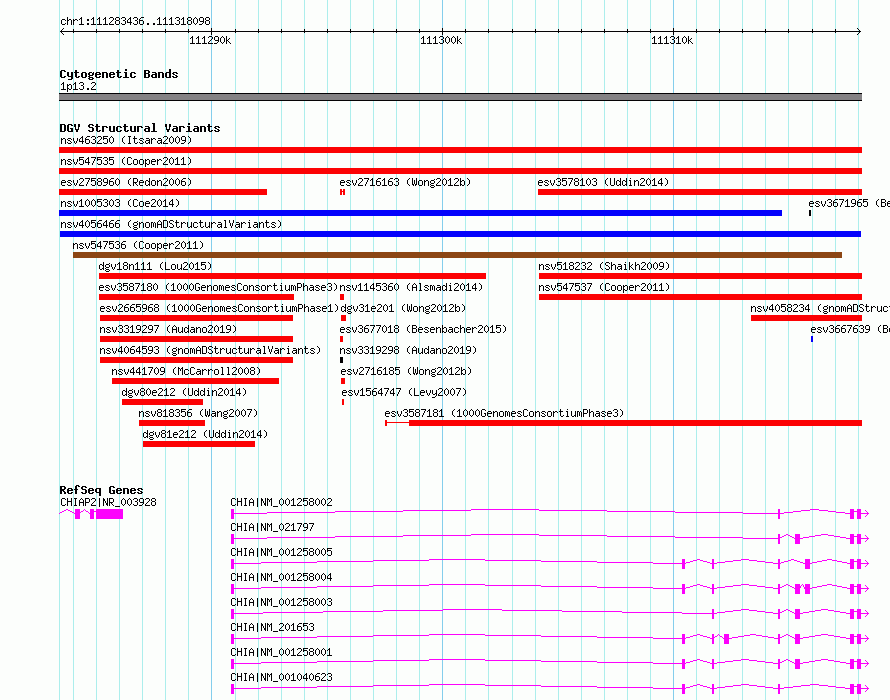Click CHIA|NM_001258003 transcript label
Viewport: 890px width, 700px height.
pos(282,602)
